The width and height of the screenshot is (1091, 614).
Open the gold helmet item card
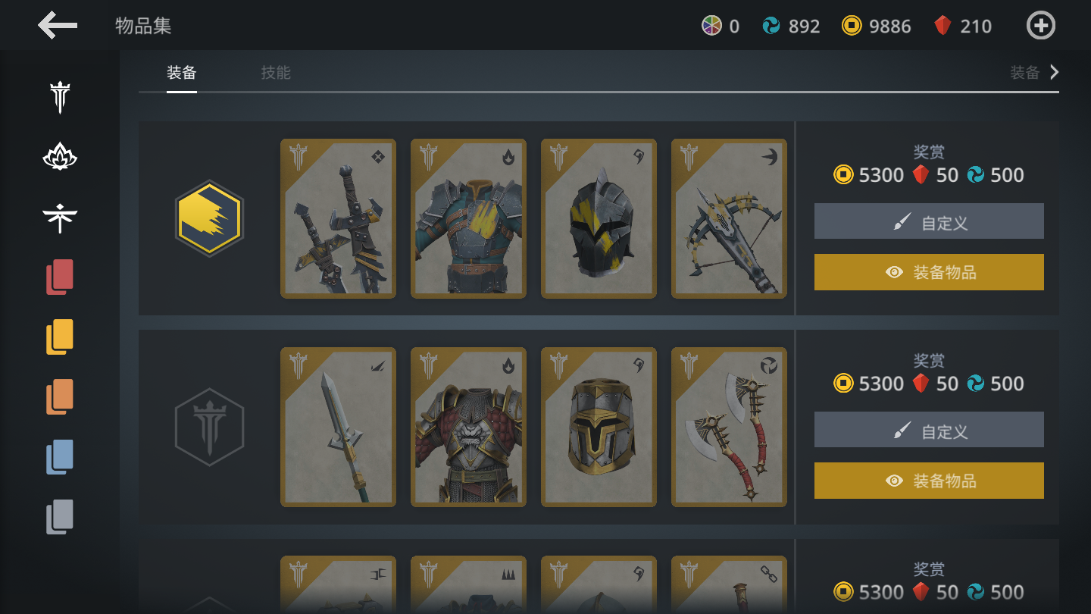pos(598,427)
